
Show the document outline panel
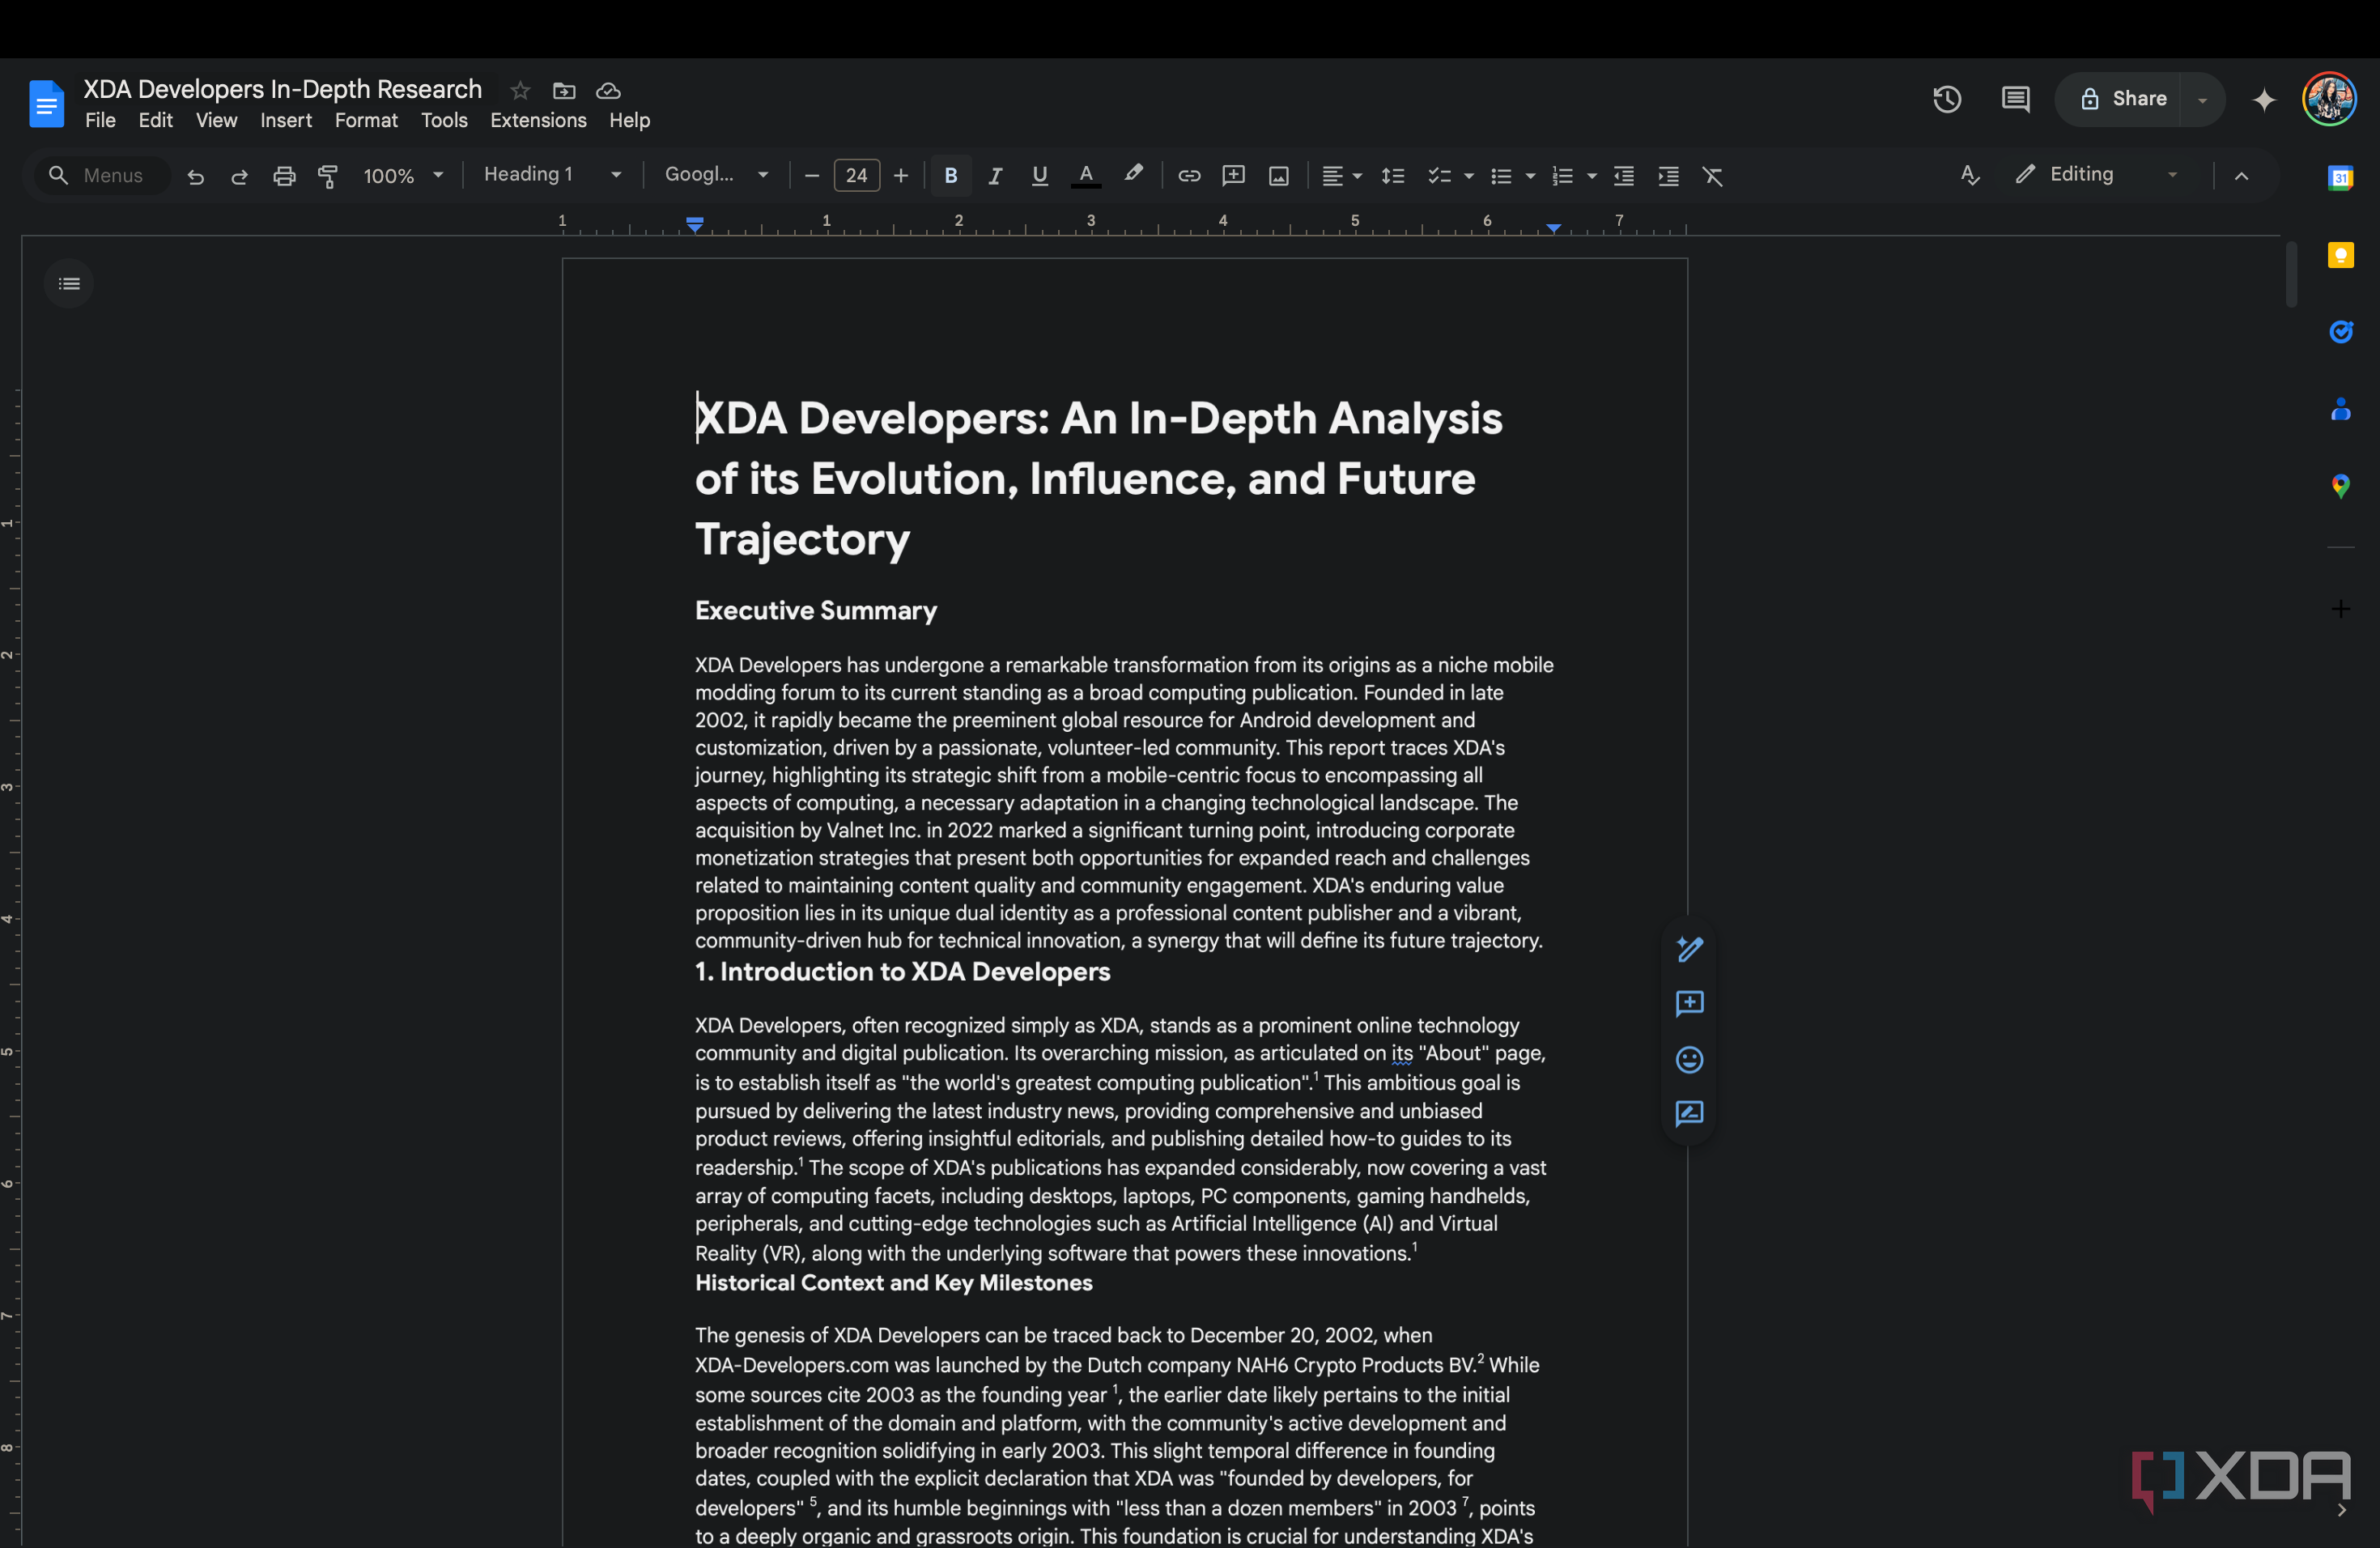coord(69,284)
